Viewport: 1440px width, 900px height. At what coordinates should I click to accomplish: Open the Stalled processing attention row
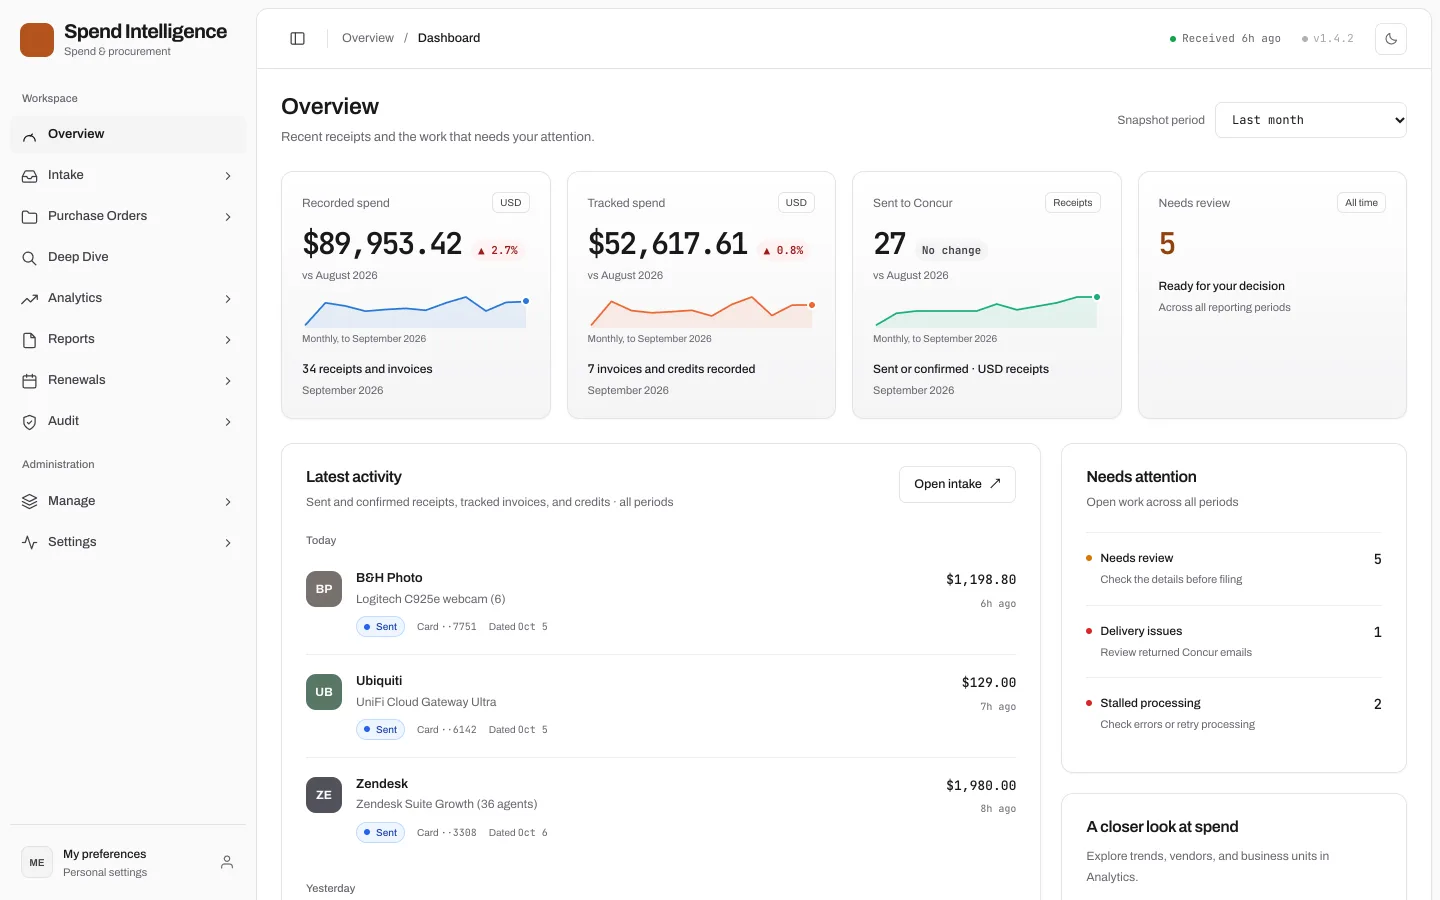1234,714
